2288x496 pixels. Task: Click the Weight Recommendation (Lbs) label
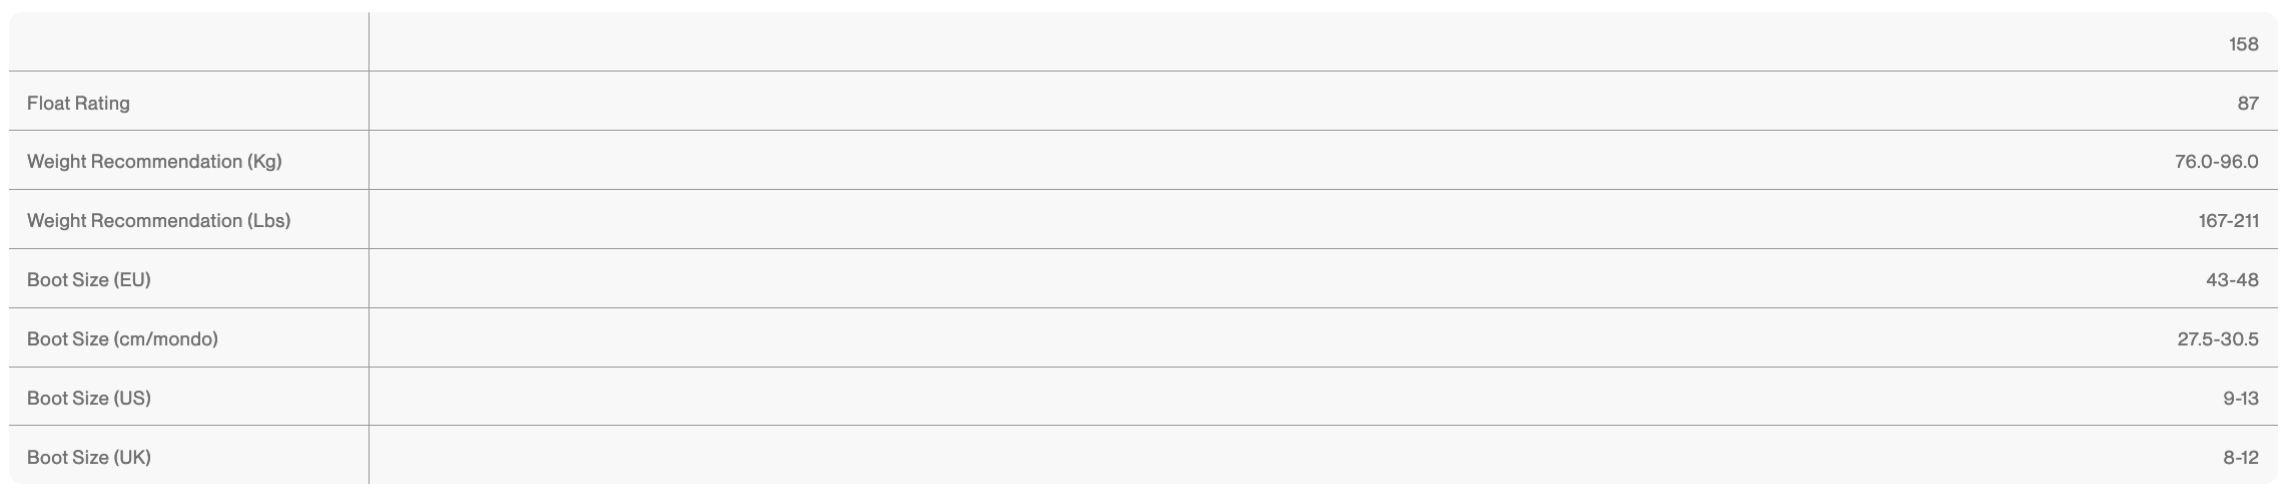point(158,220)
